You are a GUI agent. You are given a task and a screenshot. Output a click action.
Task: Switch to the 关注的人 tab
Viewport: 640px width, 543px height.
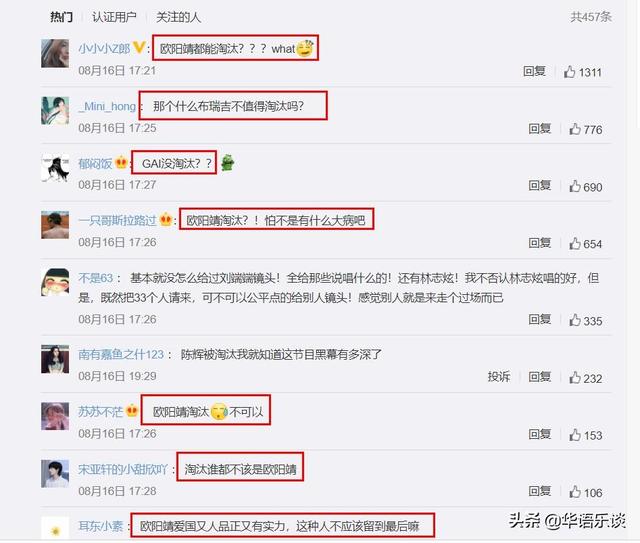click(x=178, y=17)
